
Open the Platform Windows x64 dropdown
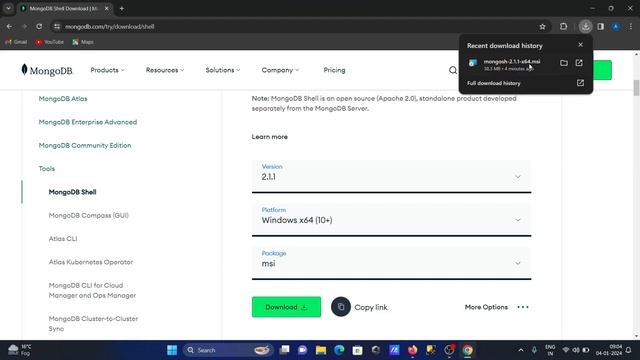pos(391,220)
